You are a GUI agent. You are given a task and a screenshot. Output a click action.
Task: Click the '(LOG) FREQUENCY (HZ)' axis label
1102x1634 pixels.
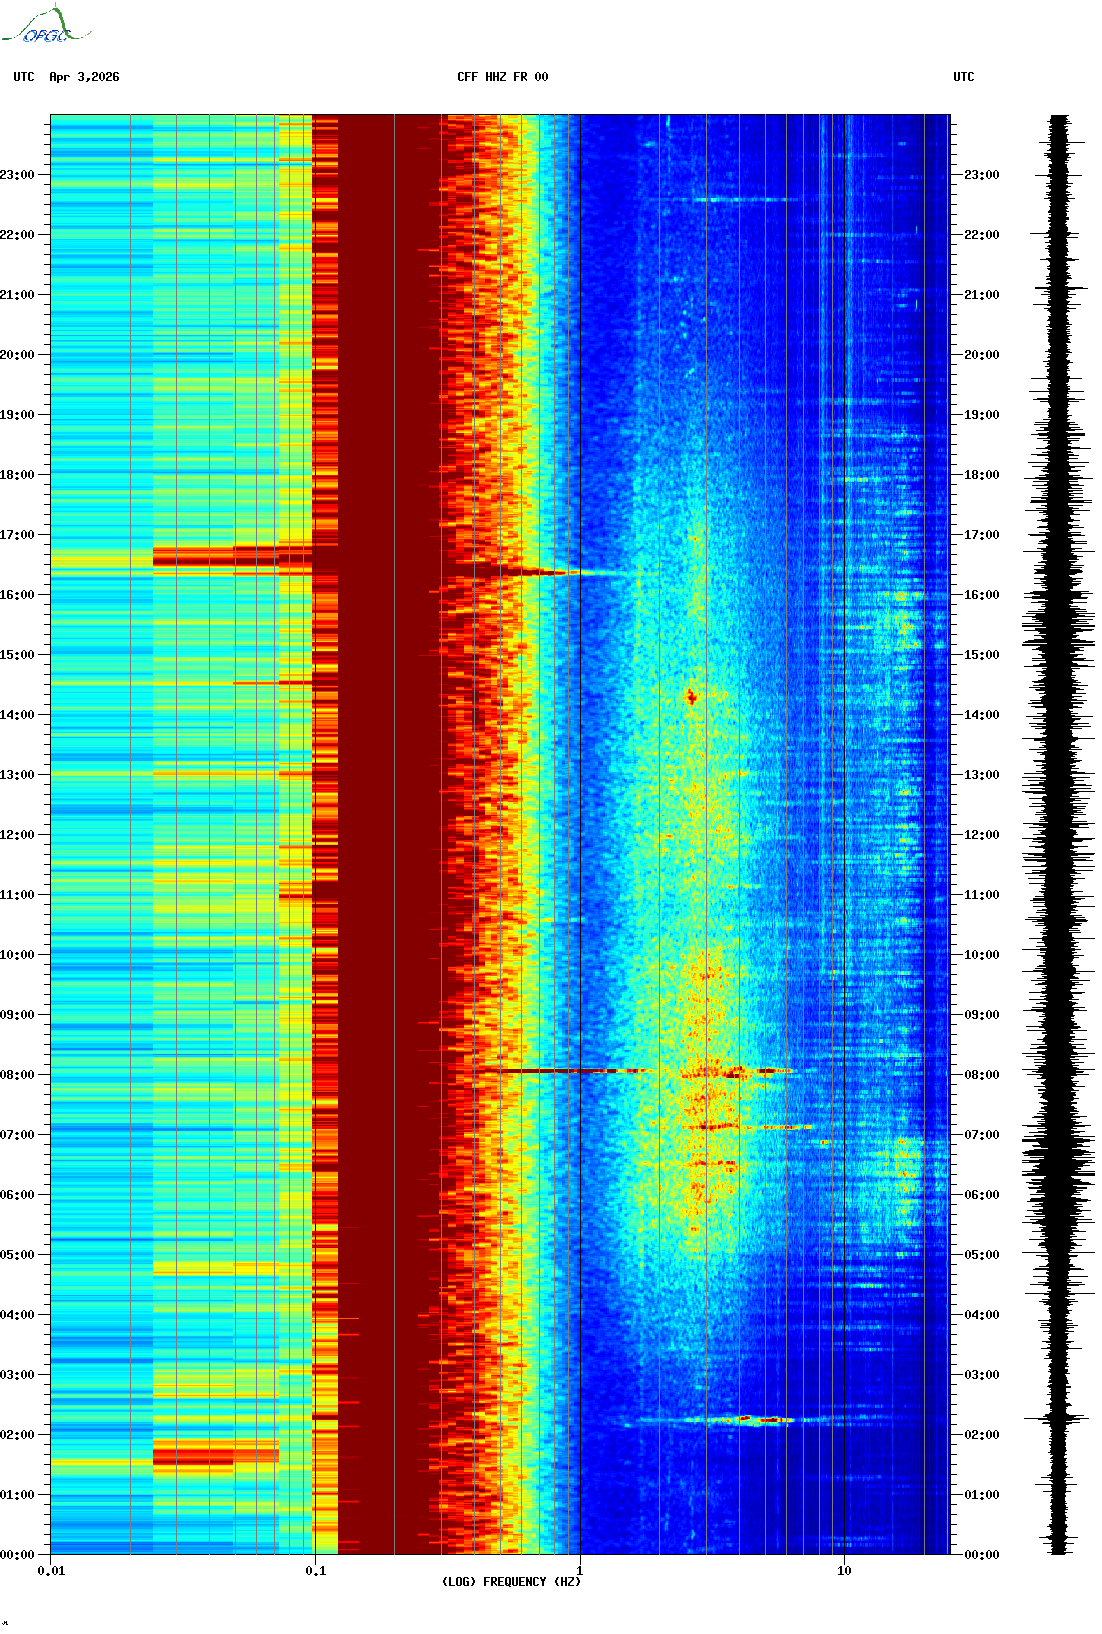pyautogui.click(x=511, y=1582)
